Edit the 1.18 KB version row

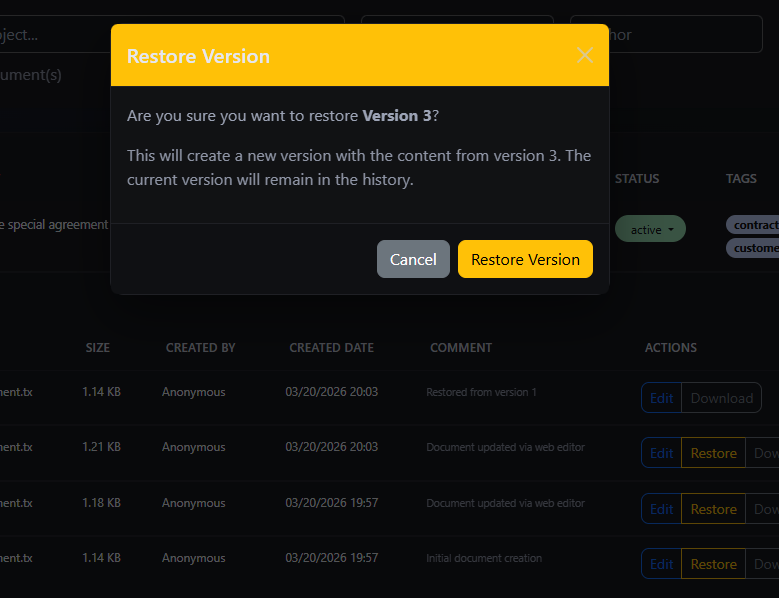[661, 509]
